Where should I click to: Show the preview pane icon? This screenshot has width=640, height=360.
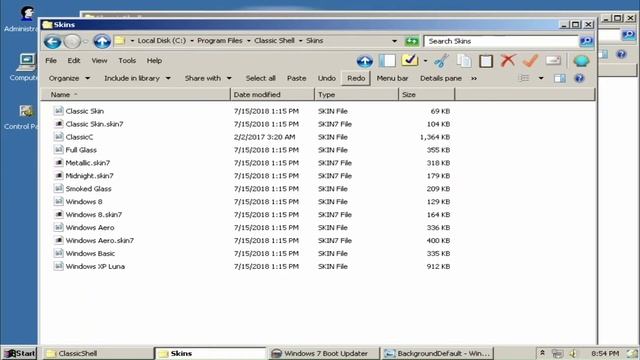560,78
